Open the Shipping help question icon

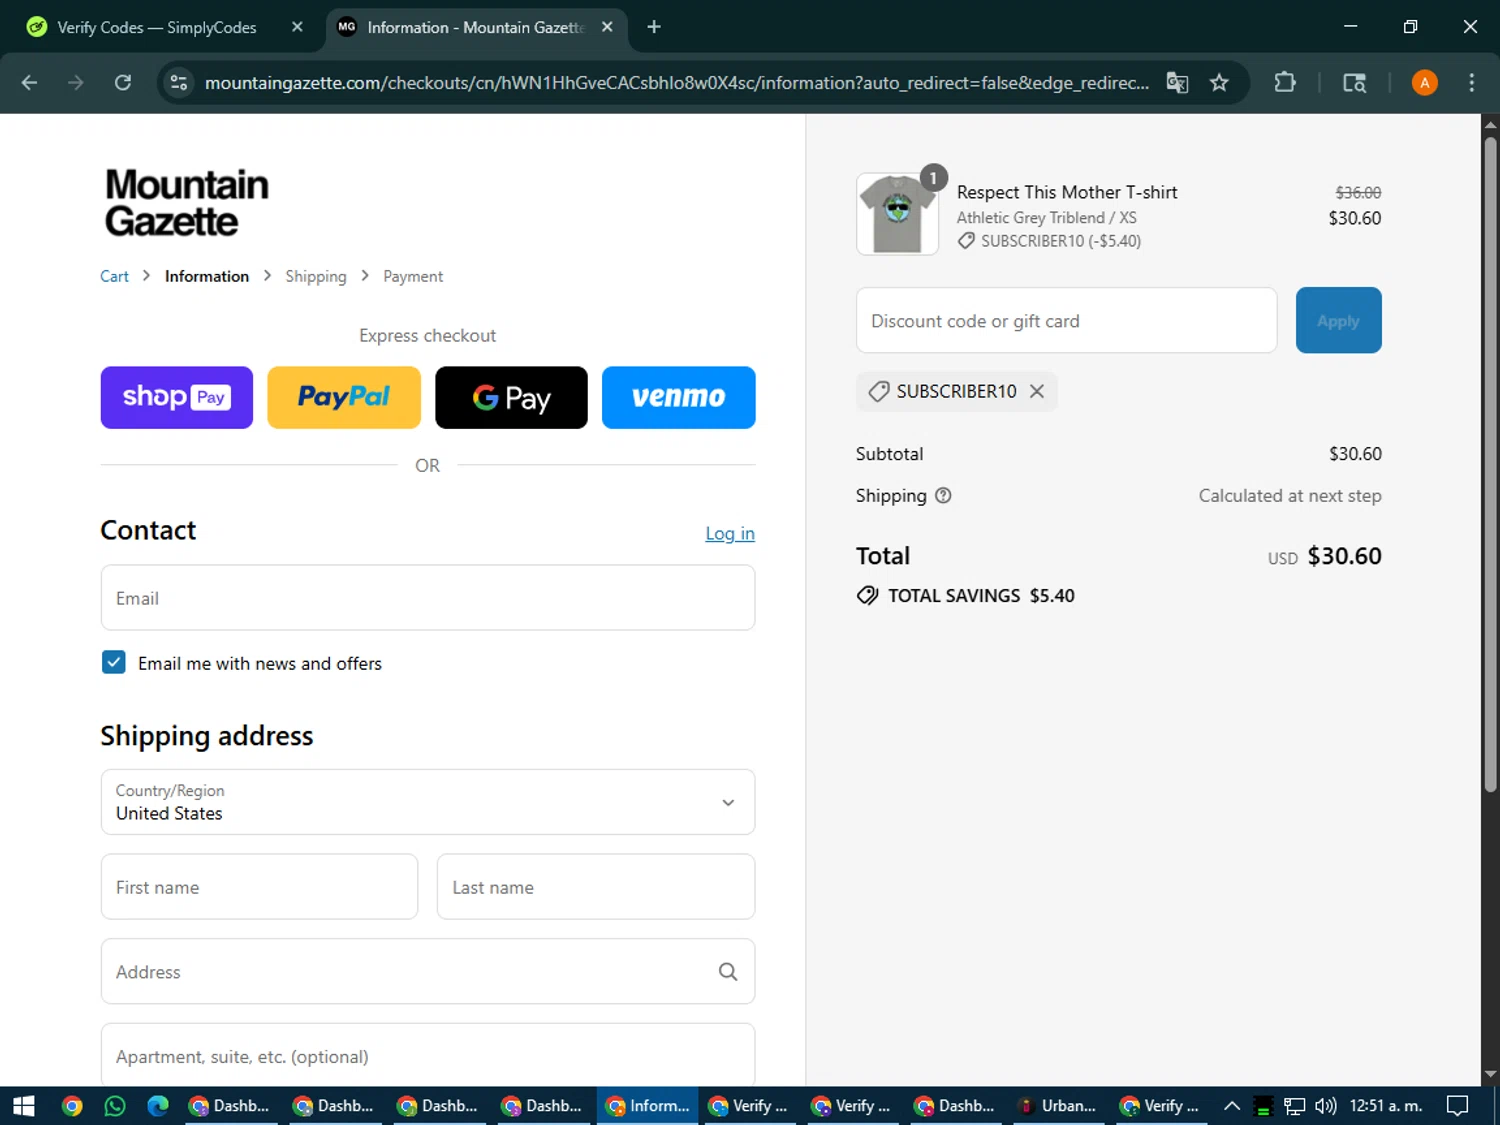943,495
